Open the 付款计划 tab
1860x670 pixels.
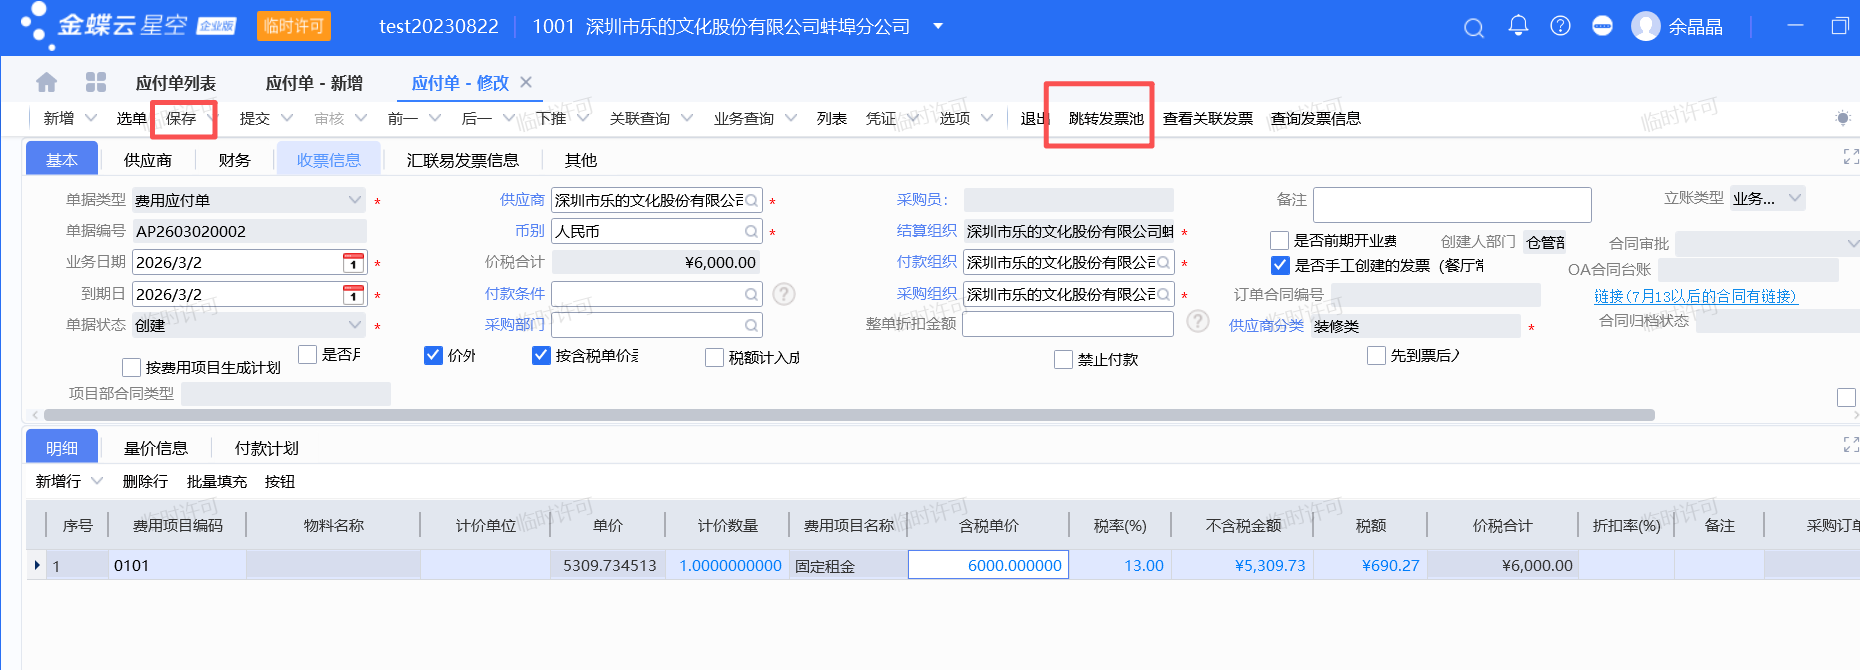click(x=266, y=448)
